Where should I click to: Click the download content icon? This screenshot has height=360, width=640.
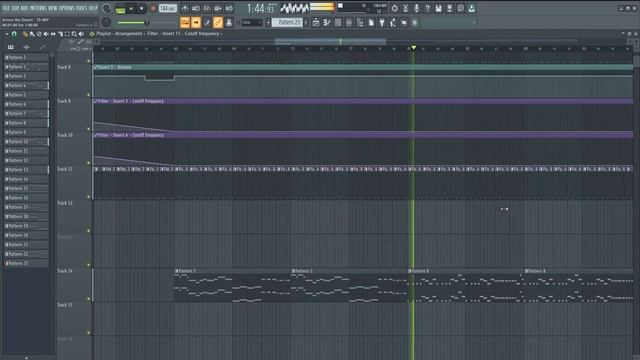(471, 8)
